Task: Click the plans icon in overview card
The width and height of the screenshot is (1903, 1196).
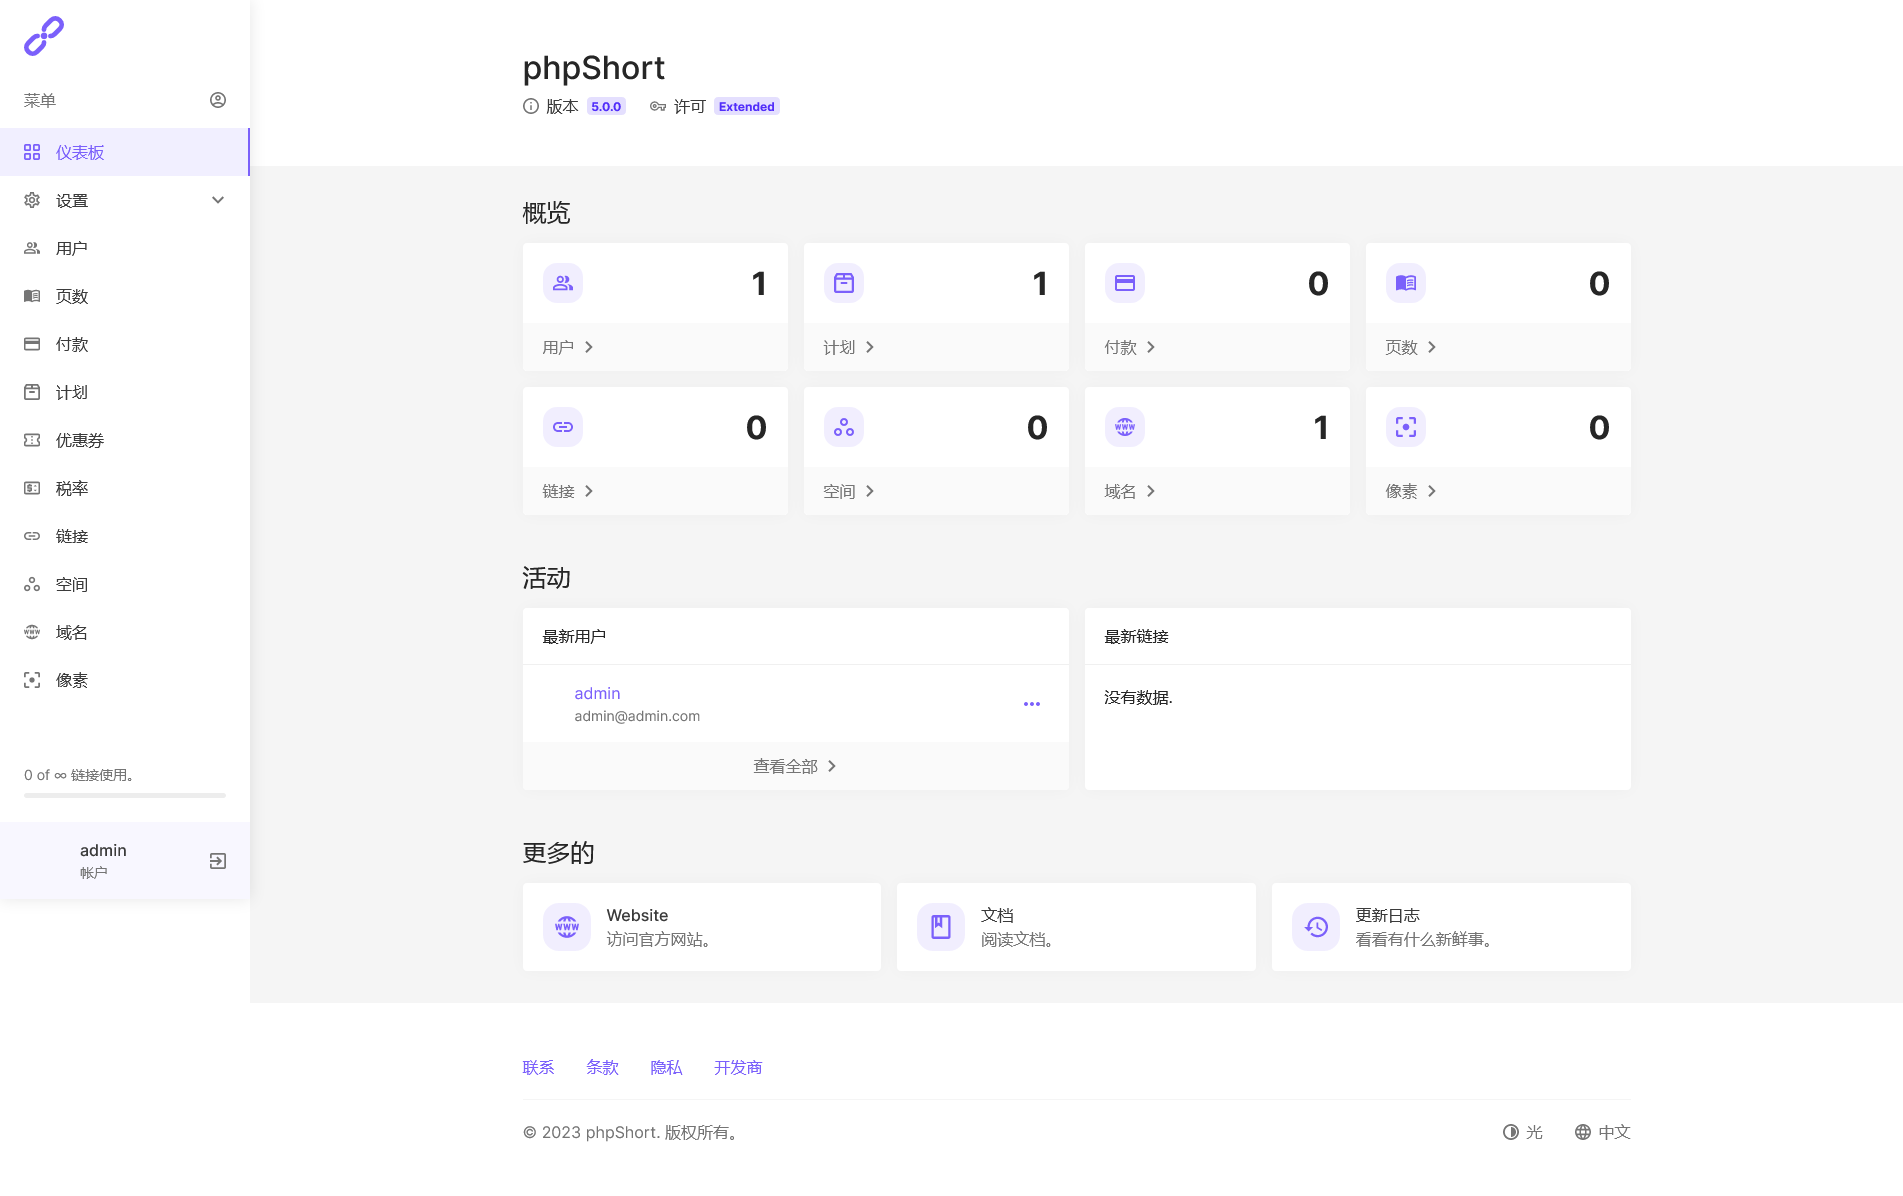Action: pyautogui.click(x=844, y=283)
